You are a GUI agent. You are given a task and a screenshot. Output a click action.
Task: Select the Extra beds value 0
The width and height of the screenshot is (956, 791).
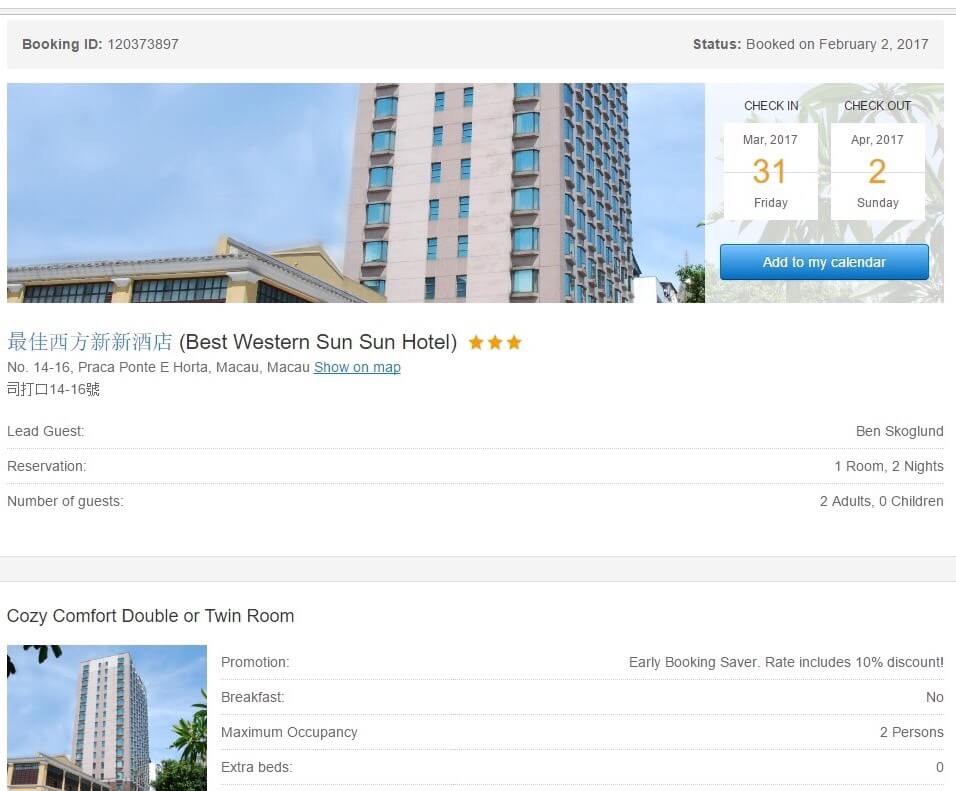click(940, 767)
